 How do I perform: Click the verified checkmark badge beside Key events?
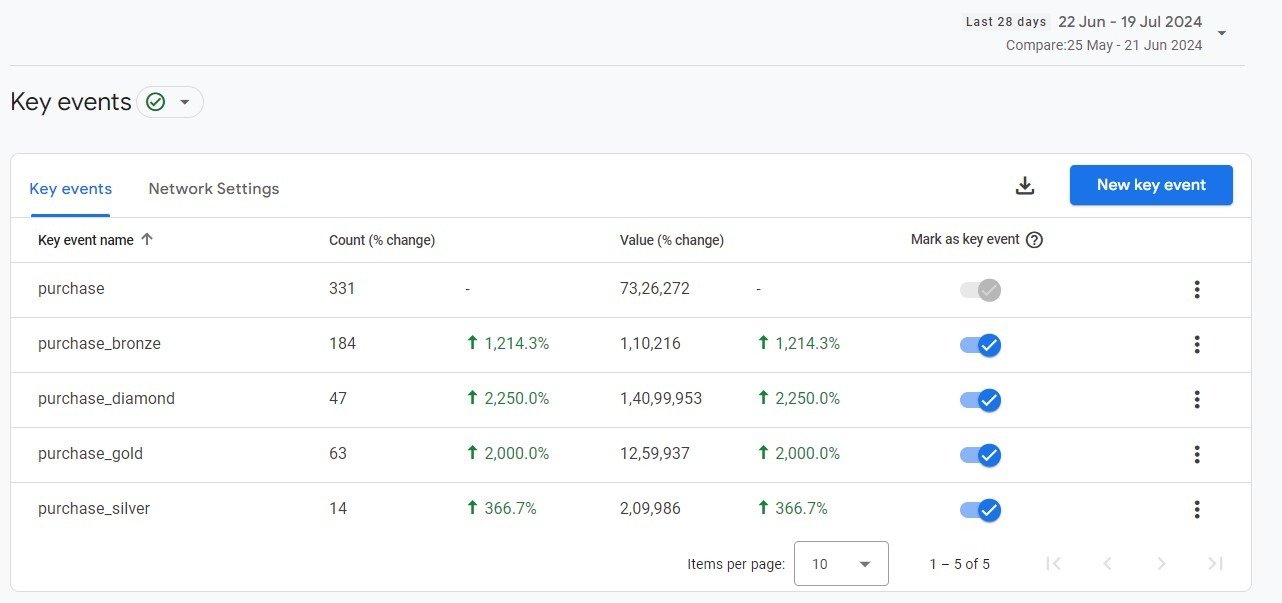(155, 101)
